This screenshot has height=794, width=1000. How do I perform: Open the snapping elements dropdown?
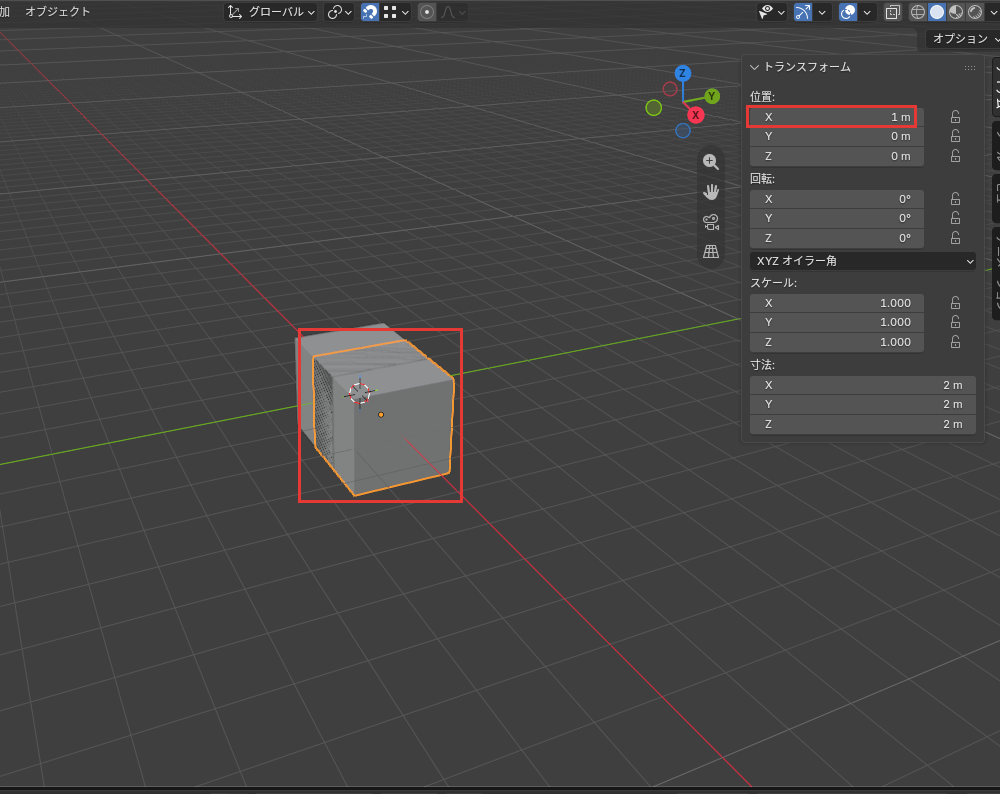pos(396,12)
